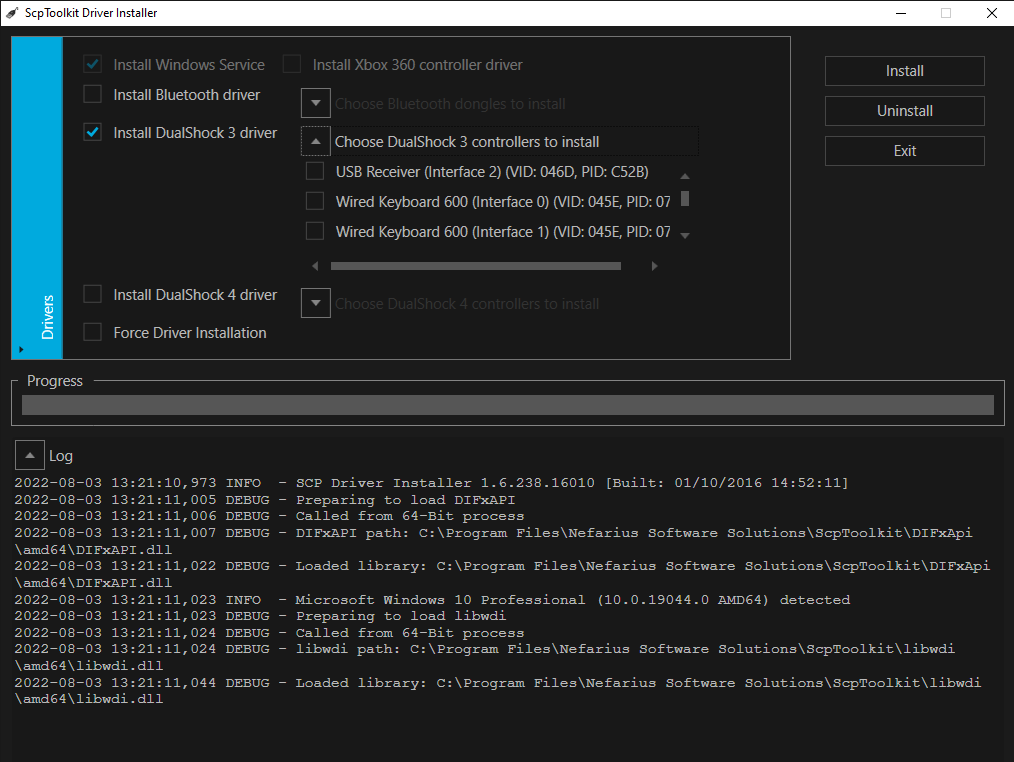Click the 'Choose DualShock 4 controllers to install' text
This screenshot has width=1014, height=762.
[x=467, y=304]
